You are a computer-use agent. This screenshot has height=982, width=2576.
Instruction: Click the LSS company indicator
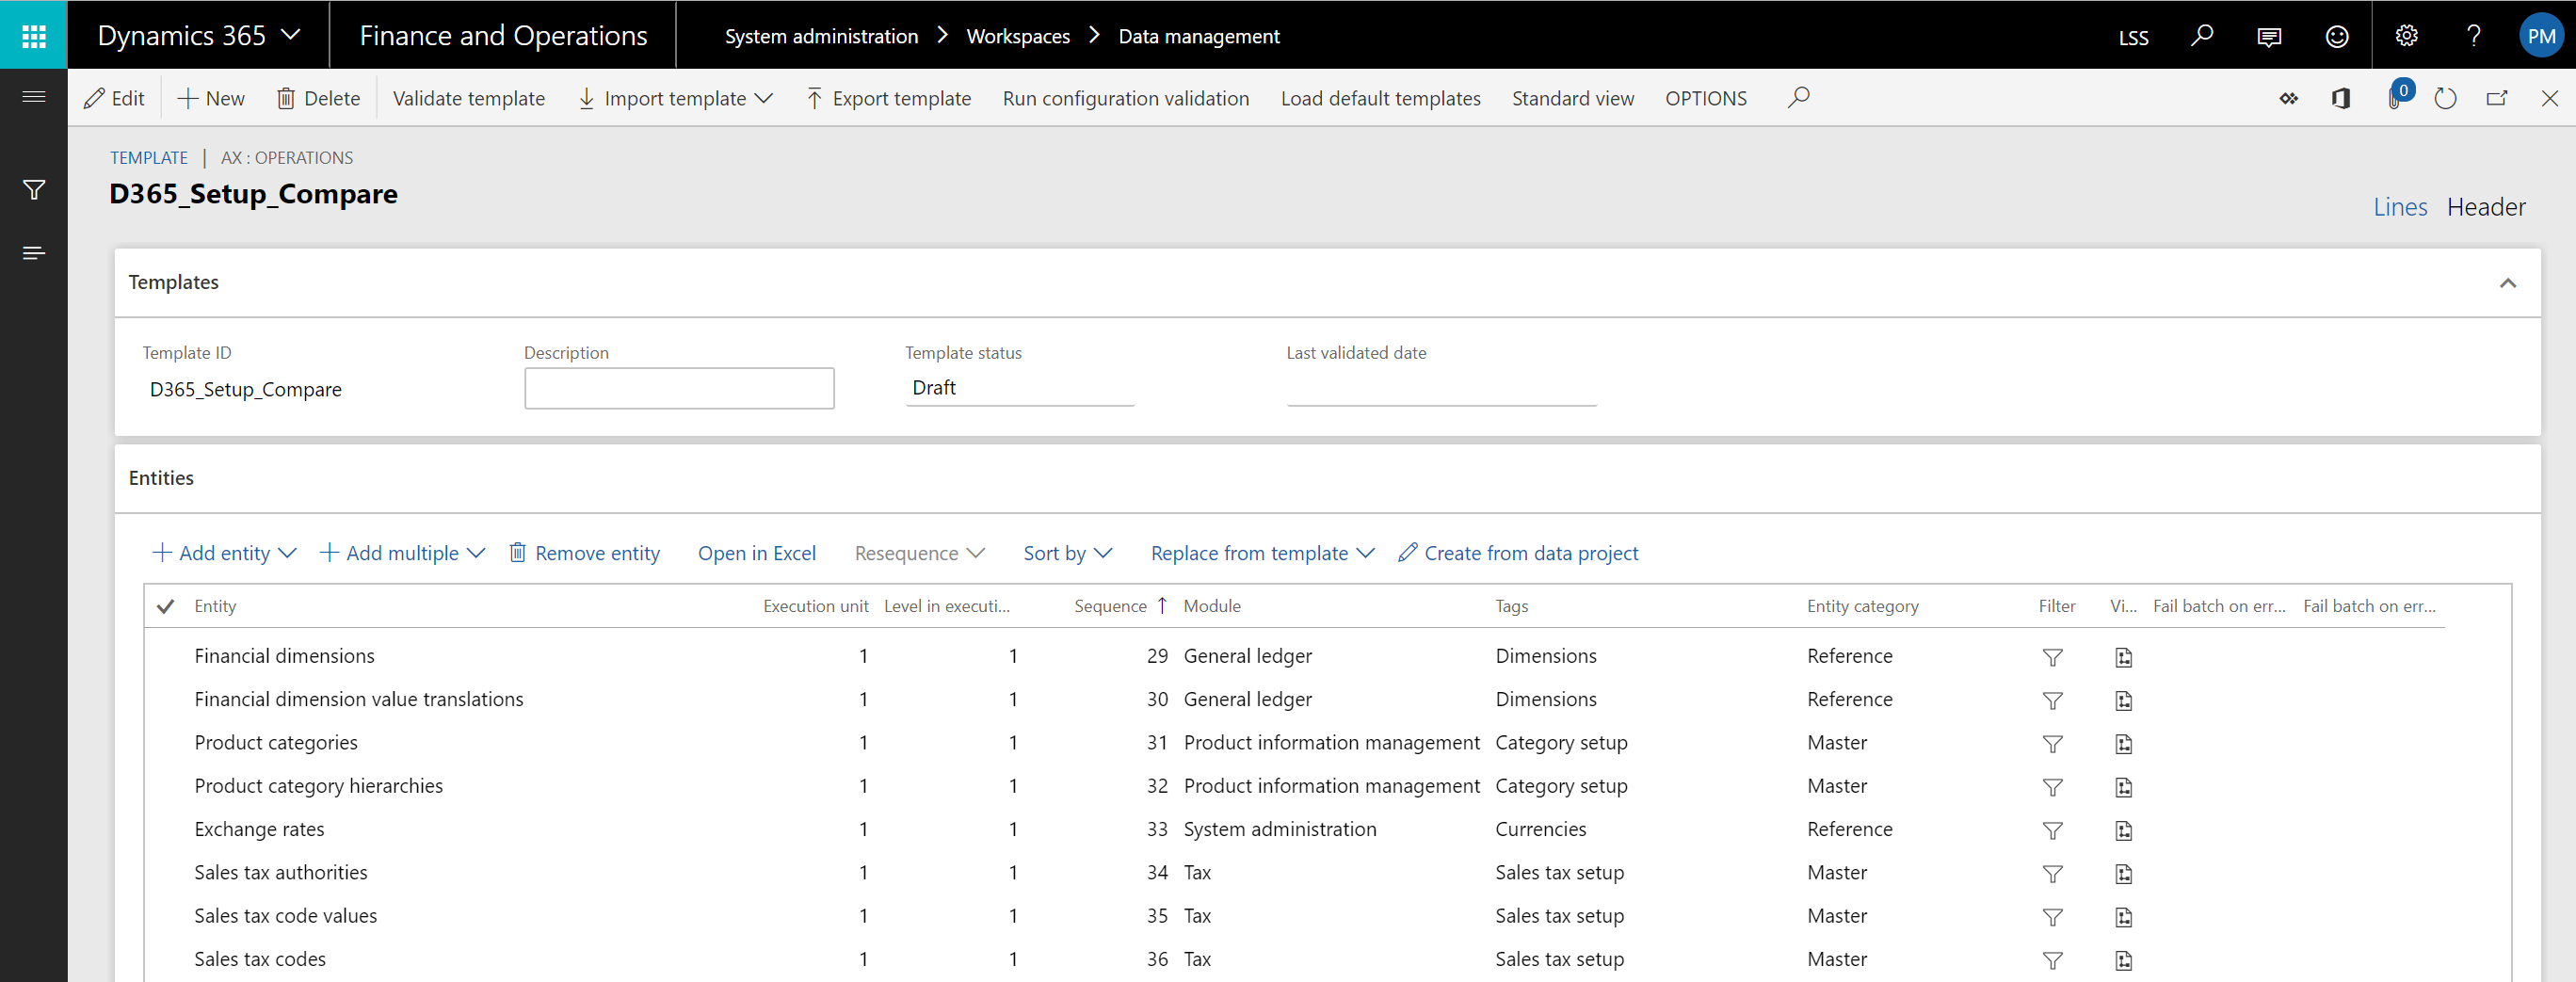pyautogui.click(x=2133, y=37)
